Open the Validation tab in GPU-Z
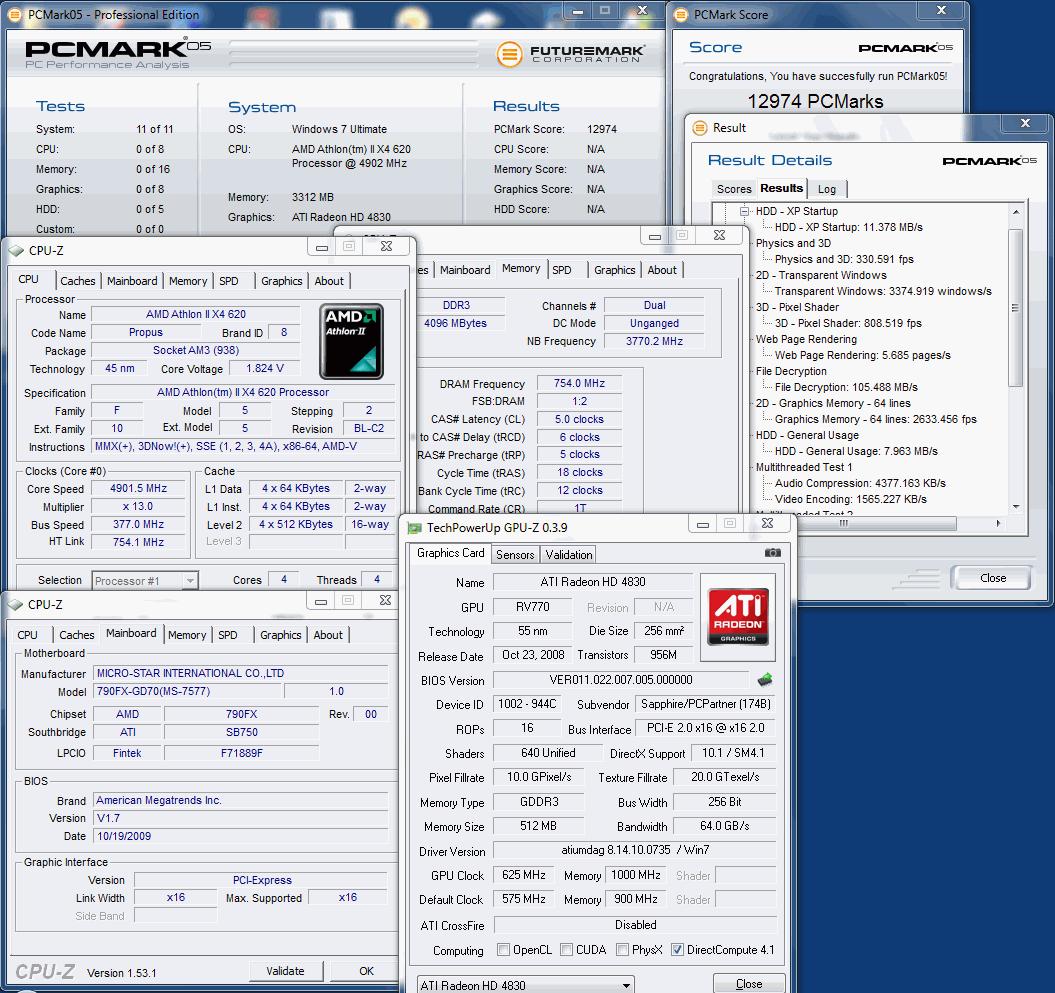The width and height of the screenshot is (1055, 993). coord(569,554)
